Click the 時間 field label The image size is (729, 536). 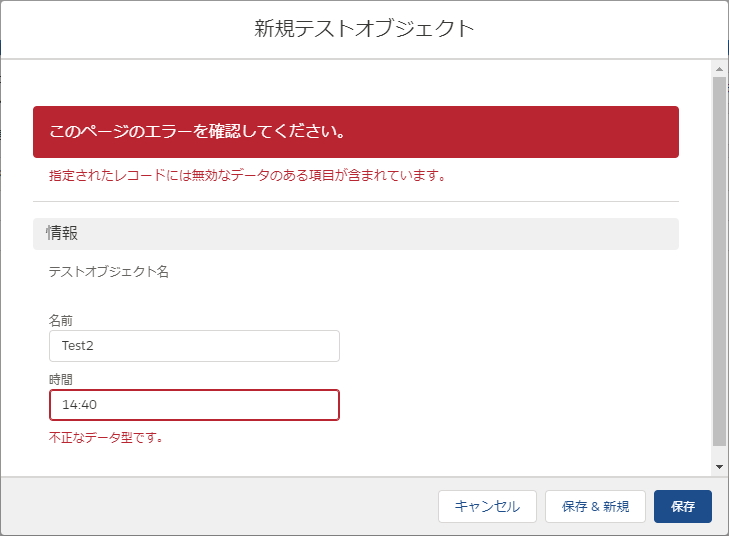(x=61, y=380)
